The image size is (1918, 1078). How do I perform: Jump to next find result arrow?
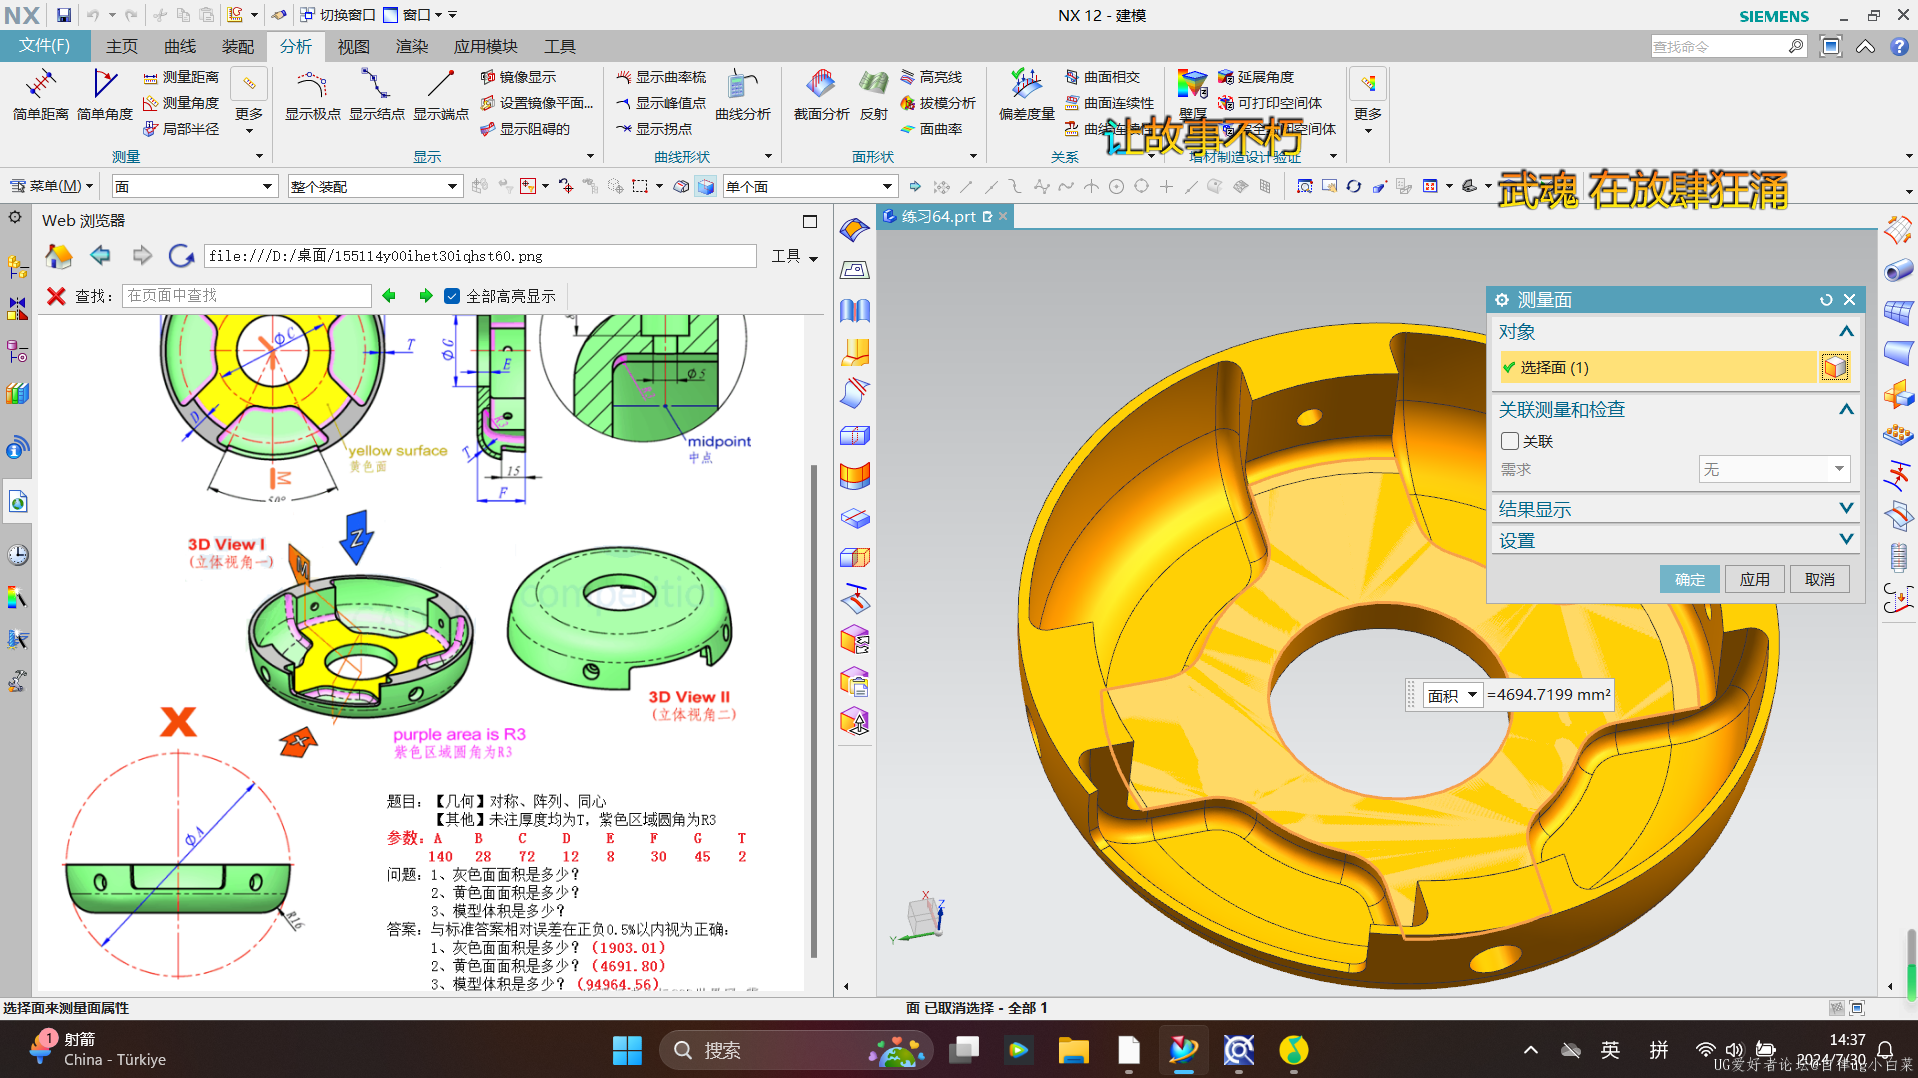pos(425,296)
